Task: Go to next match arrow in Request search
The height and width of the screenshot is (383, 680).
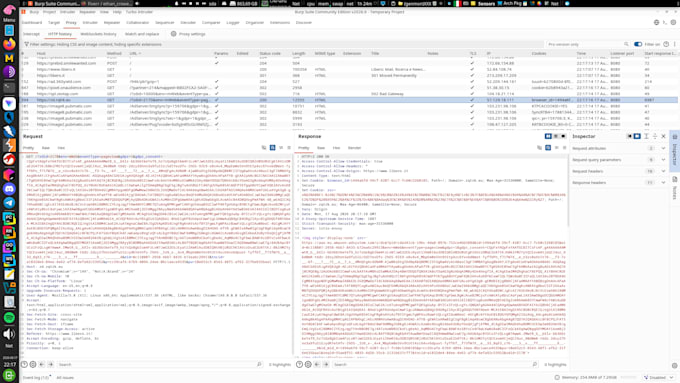Action: [50, 365]
